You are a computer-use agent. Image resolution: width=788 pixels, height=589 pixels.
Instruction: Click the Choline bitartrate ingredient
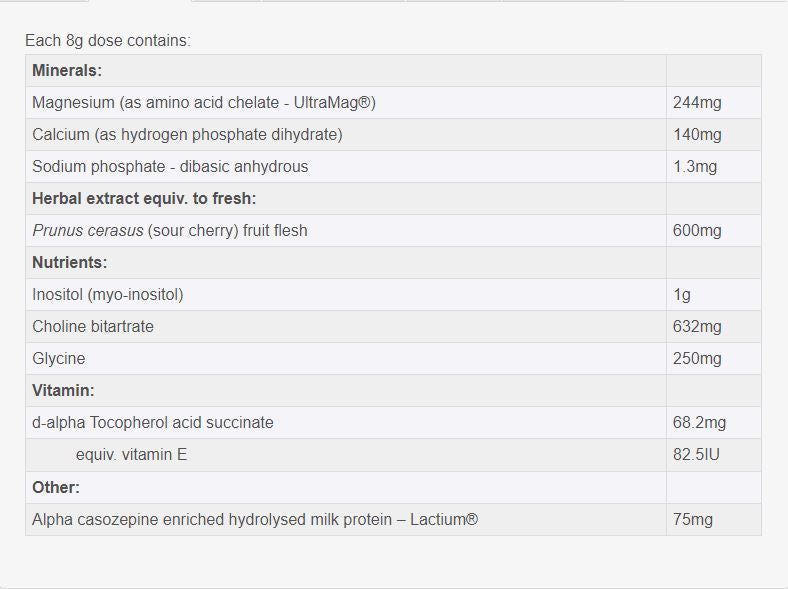pos(93,326)
